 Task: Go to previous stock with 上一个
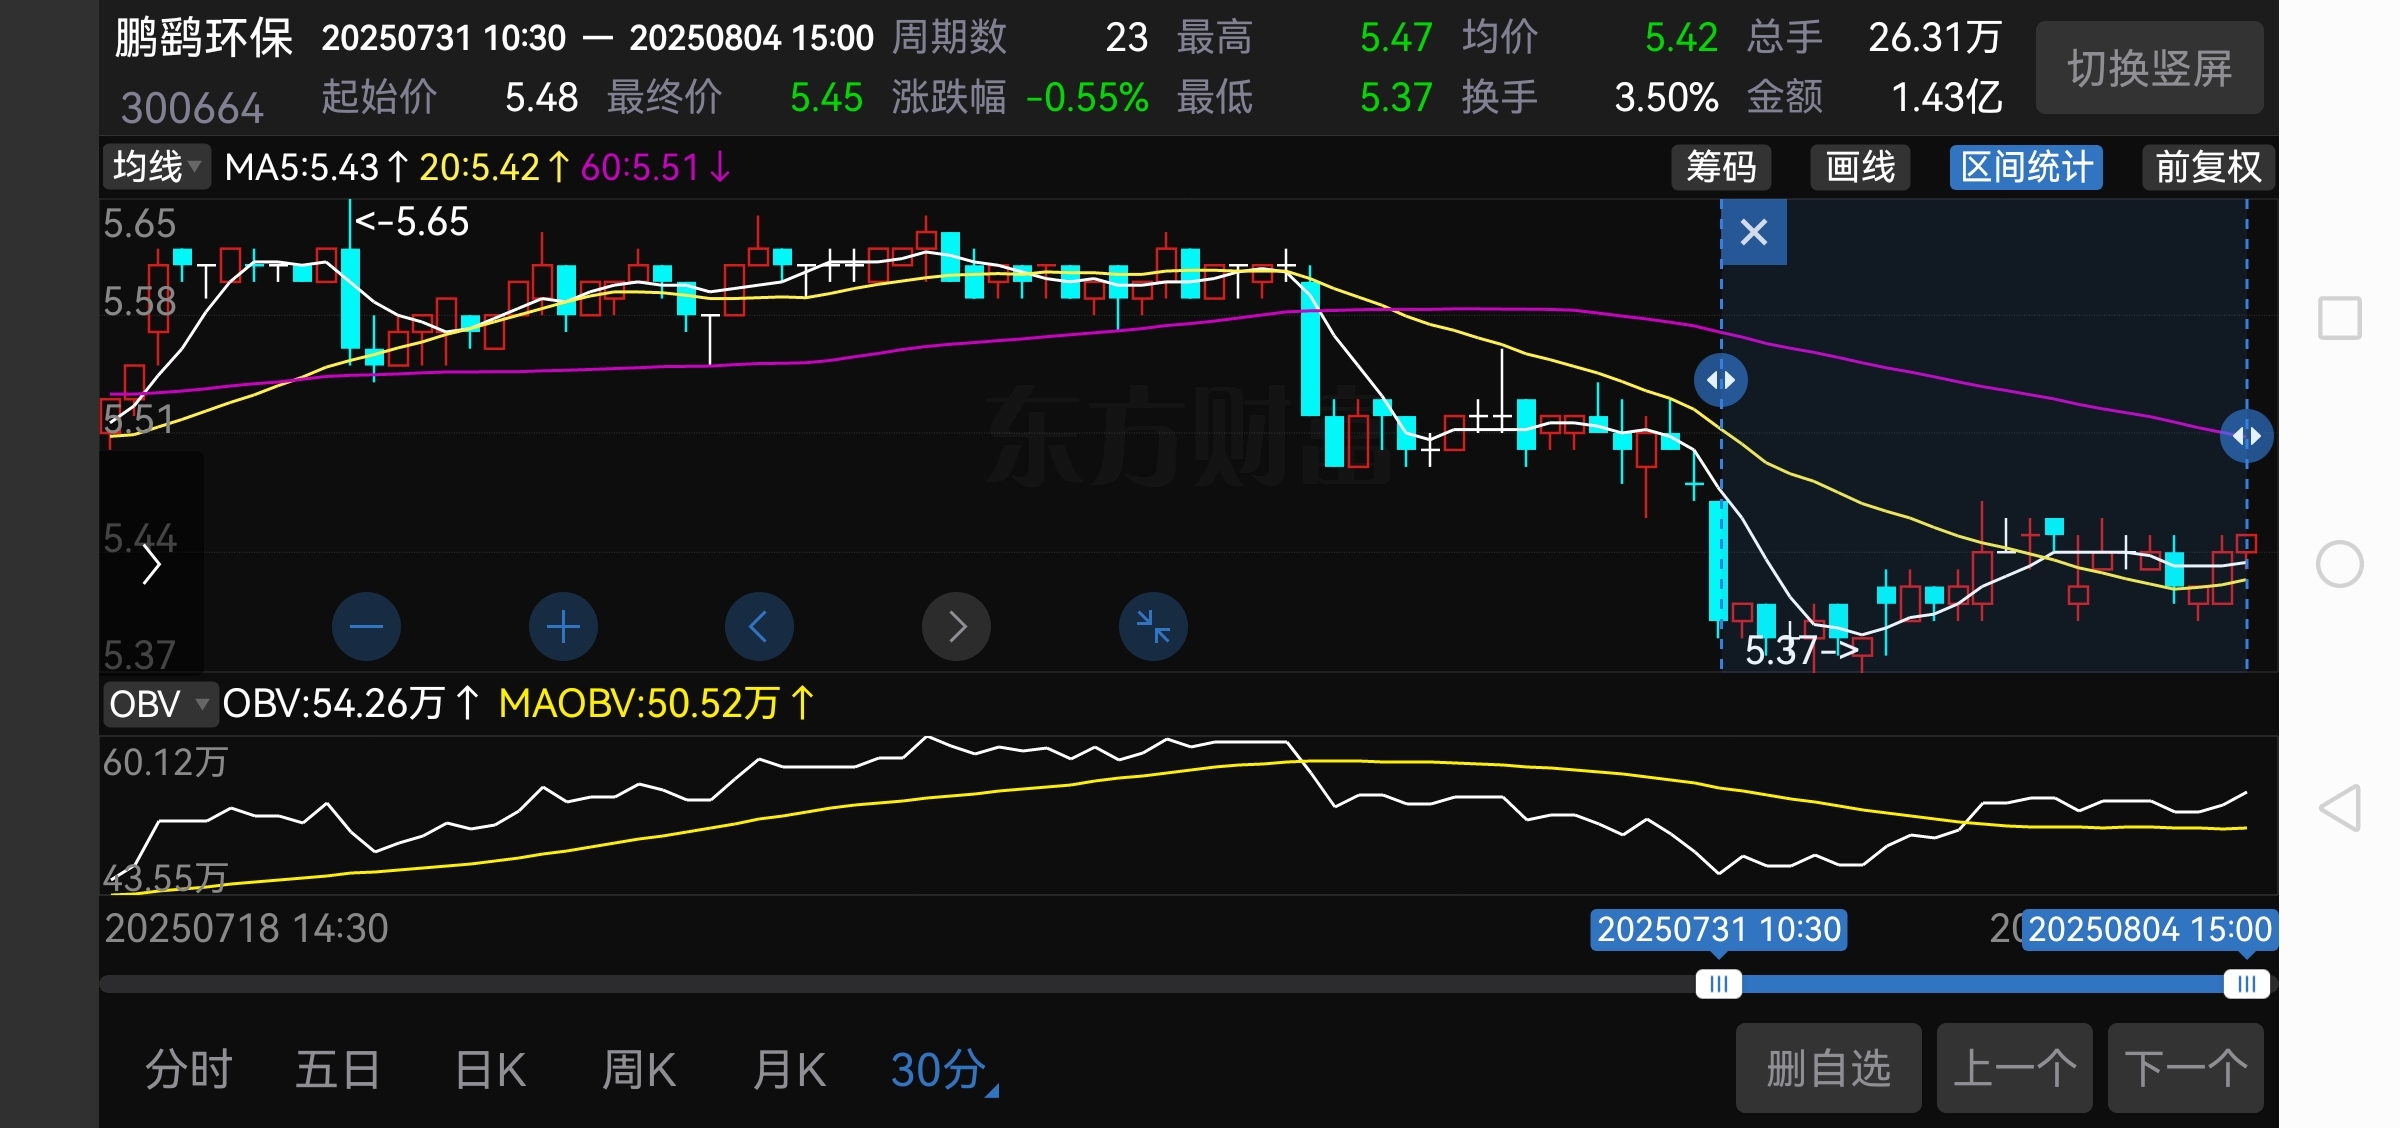(x=2014, y=1068)
